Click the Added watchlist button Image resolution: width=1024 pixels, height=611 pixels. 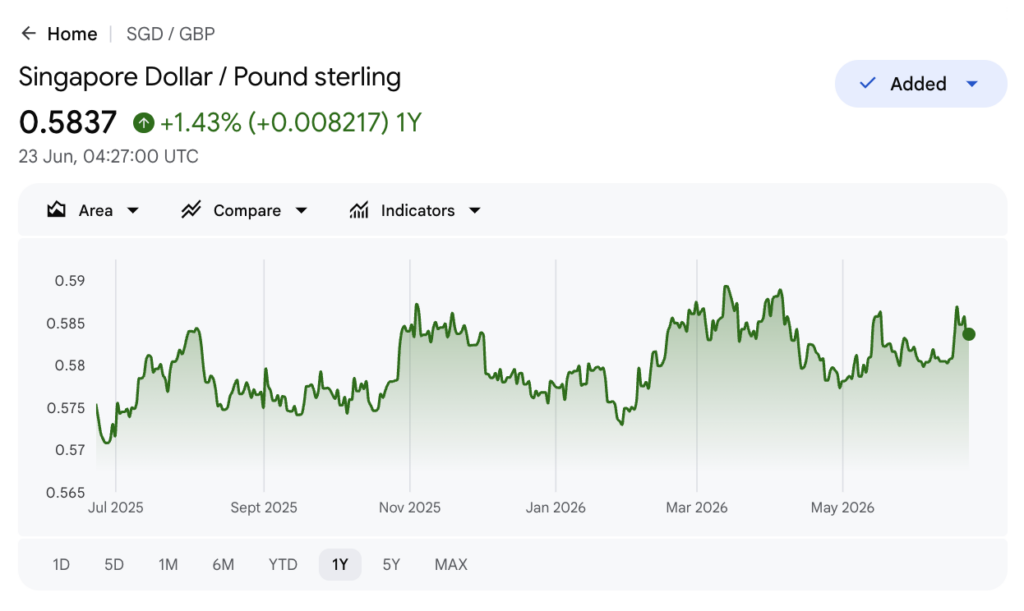tap(921, 84)
